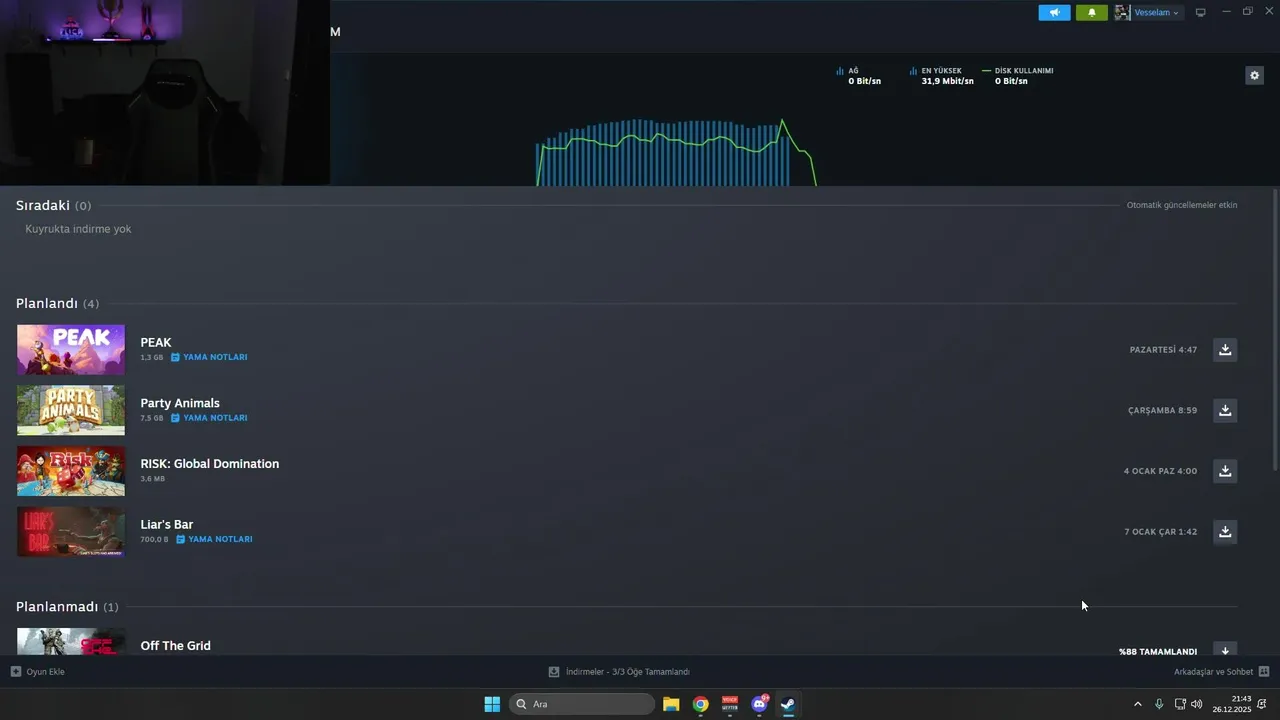Click the Ağ network rate legend
Viewport: 1280px width, 720px height.
click(x=859, y=76)
